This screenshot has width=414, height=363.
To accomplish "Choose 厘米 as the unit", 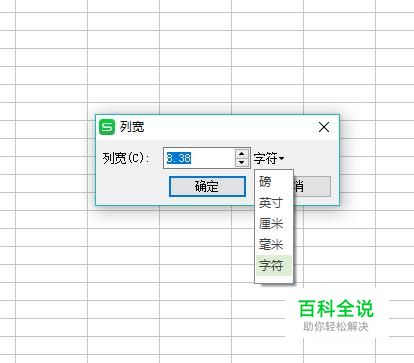I will 274,224.
